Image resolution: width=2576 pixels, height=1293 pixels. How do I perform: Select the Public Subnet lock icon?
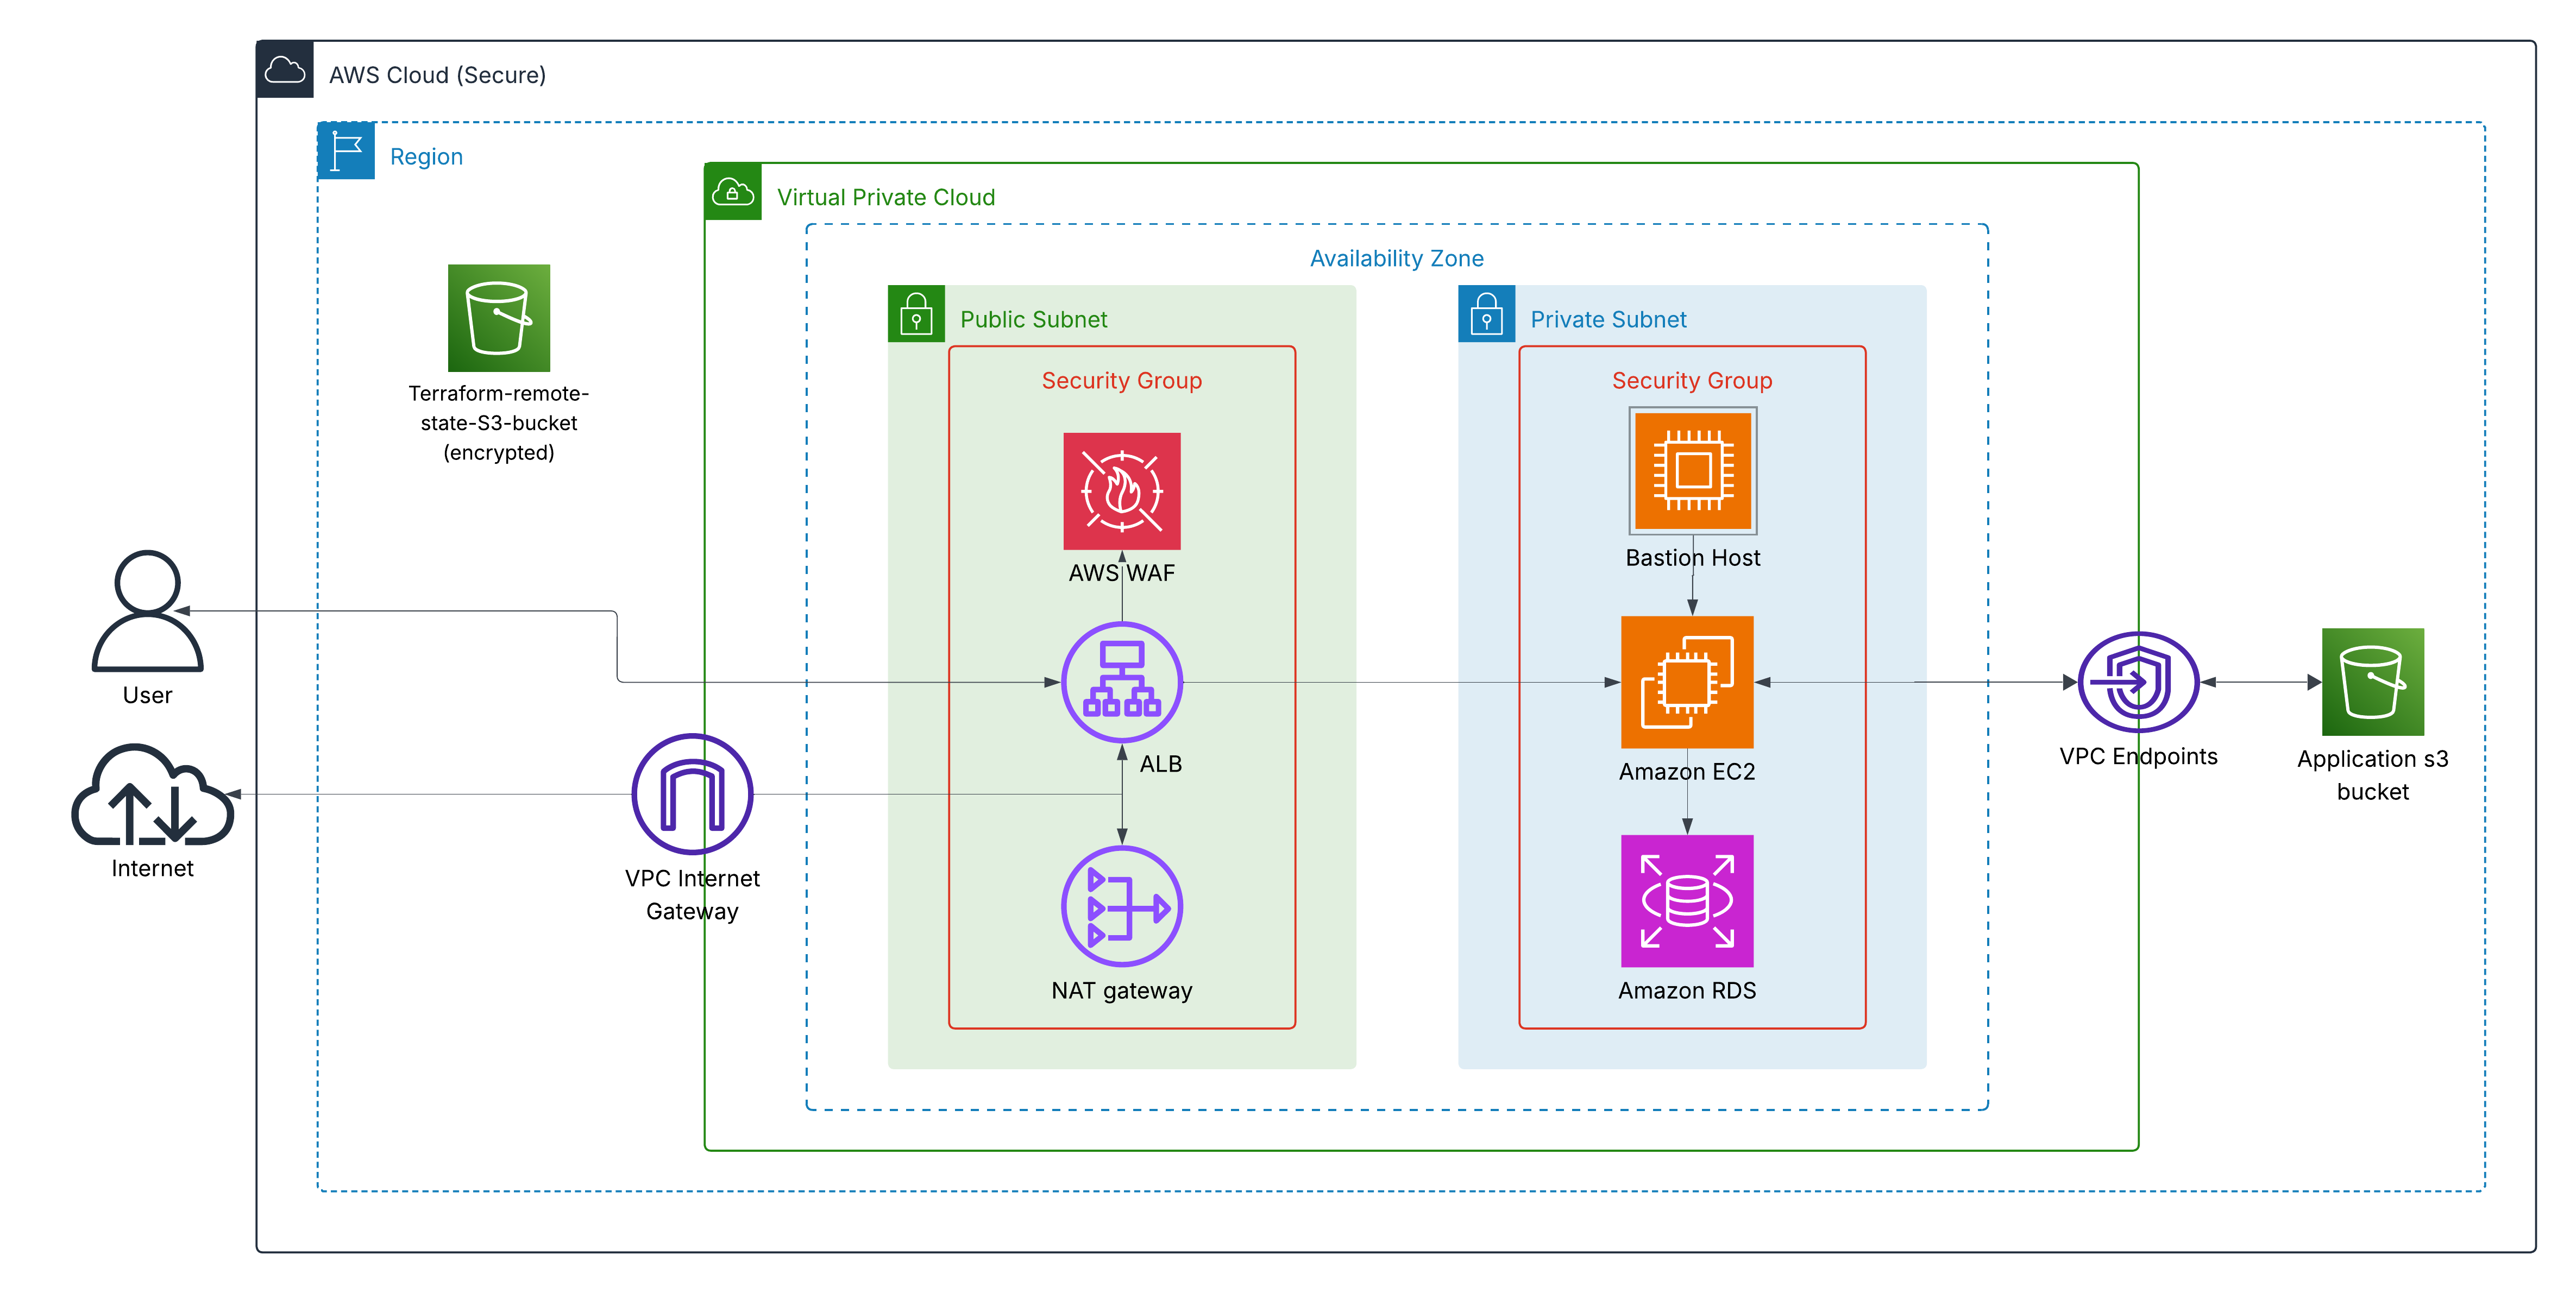tap(916, 314)
